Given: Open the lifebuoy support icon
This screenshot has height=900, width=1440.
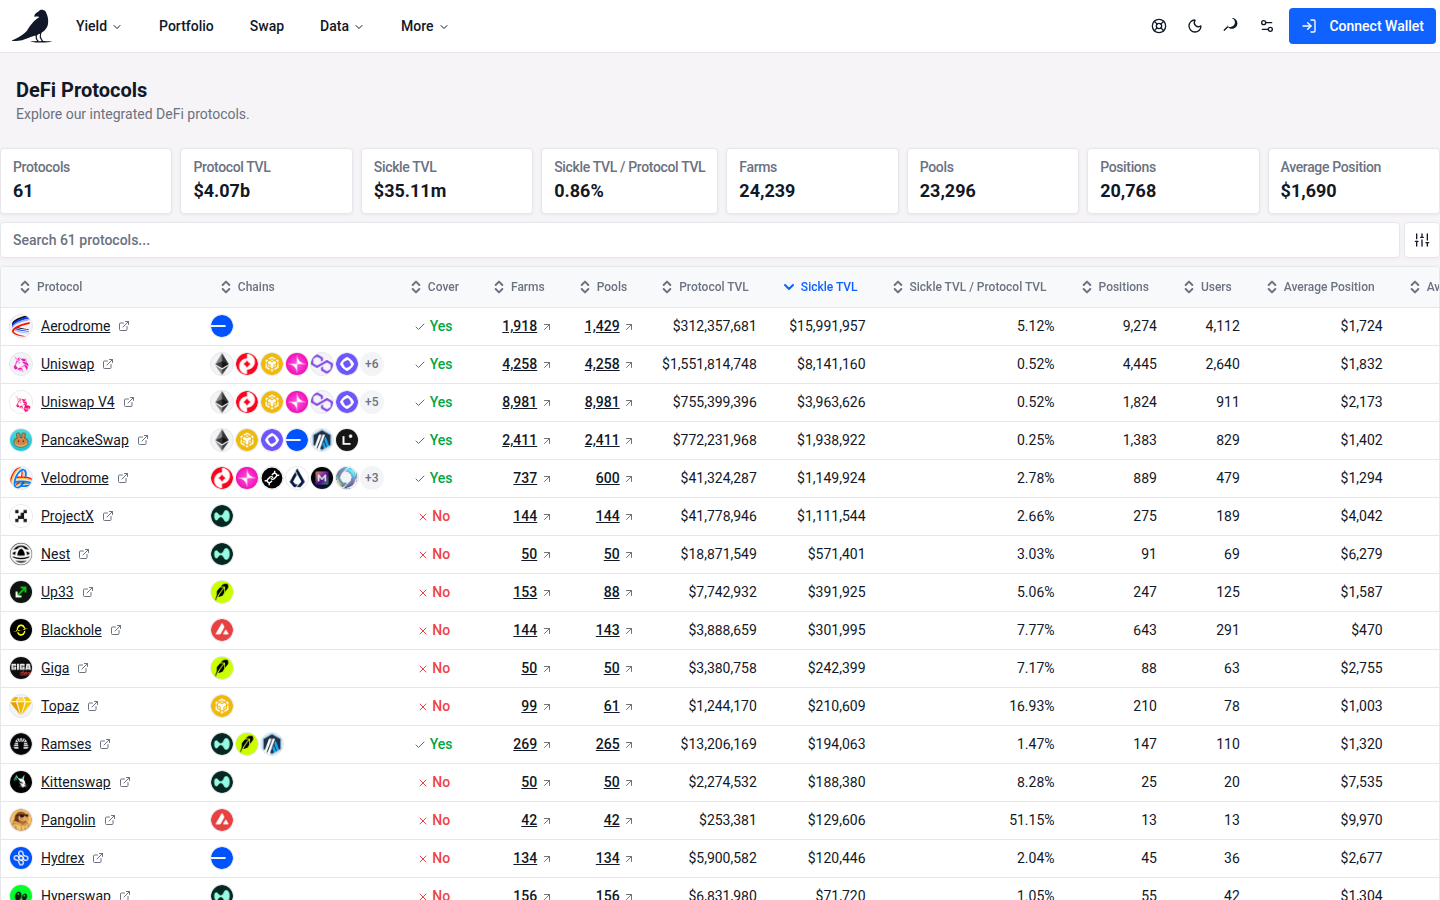Looking at the screenshot, I should [x=1159, y=26].
